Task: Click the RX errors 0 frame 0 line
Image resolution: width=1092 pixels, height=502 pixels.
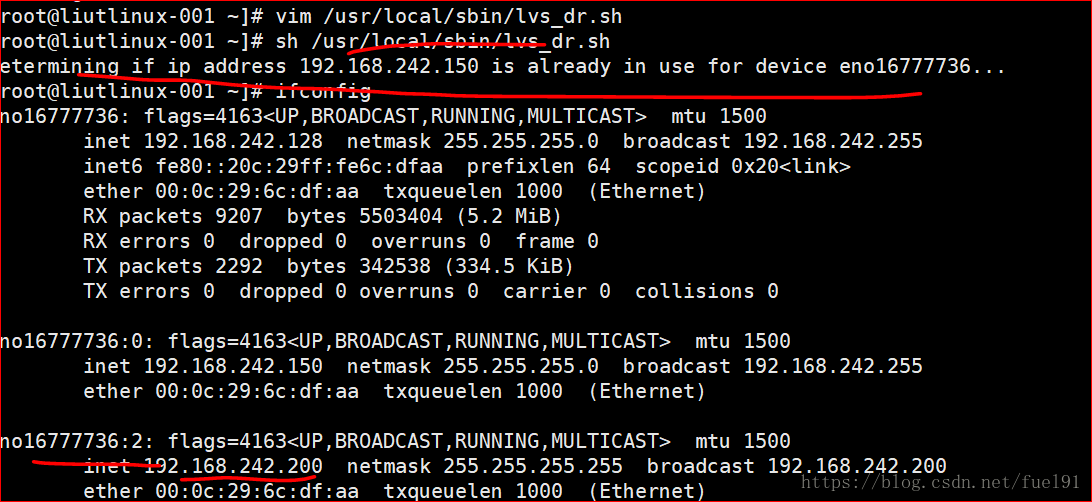Action: tap(341, 242)
